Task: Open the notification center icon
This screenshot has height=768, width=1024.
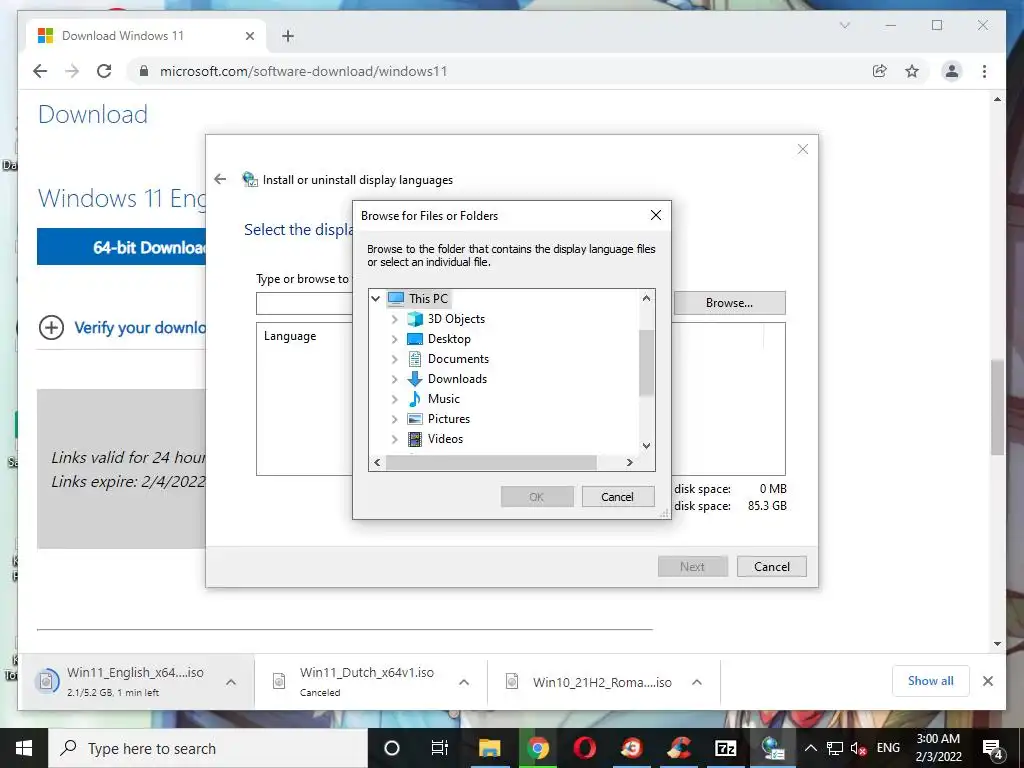Action: click(x=992, y=748)
